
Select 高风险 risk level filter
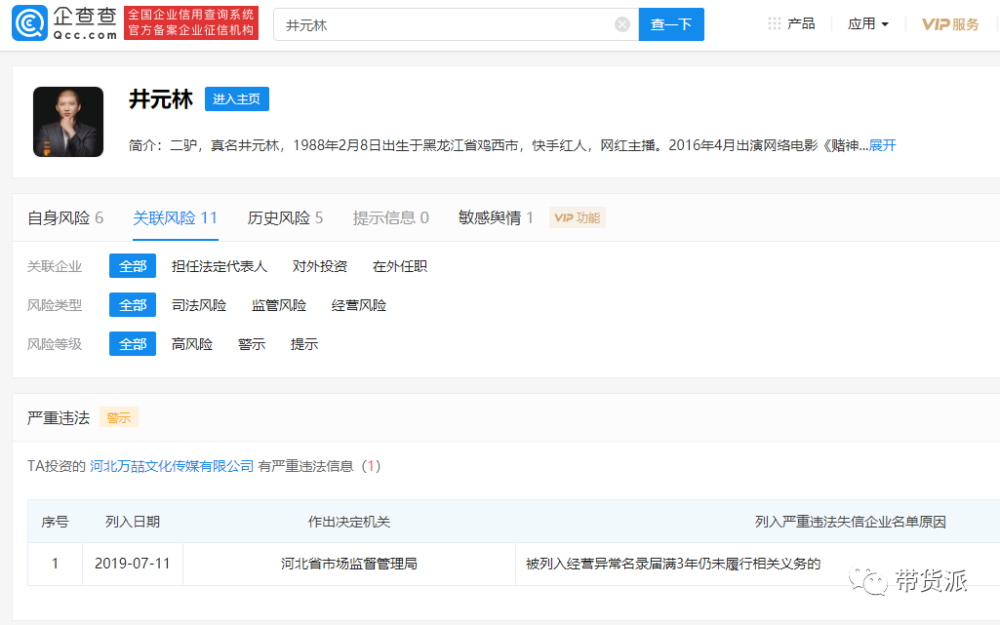pyautogui.click(x=192, y=344)
